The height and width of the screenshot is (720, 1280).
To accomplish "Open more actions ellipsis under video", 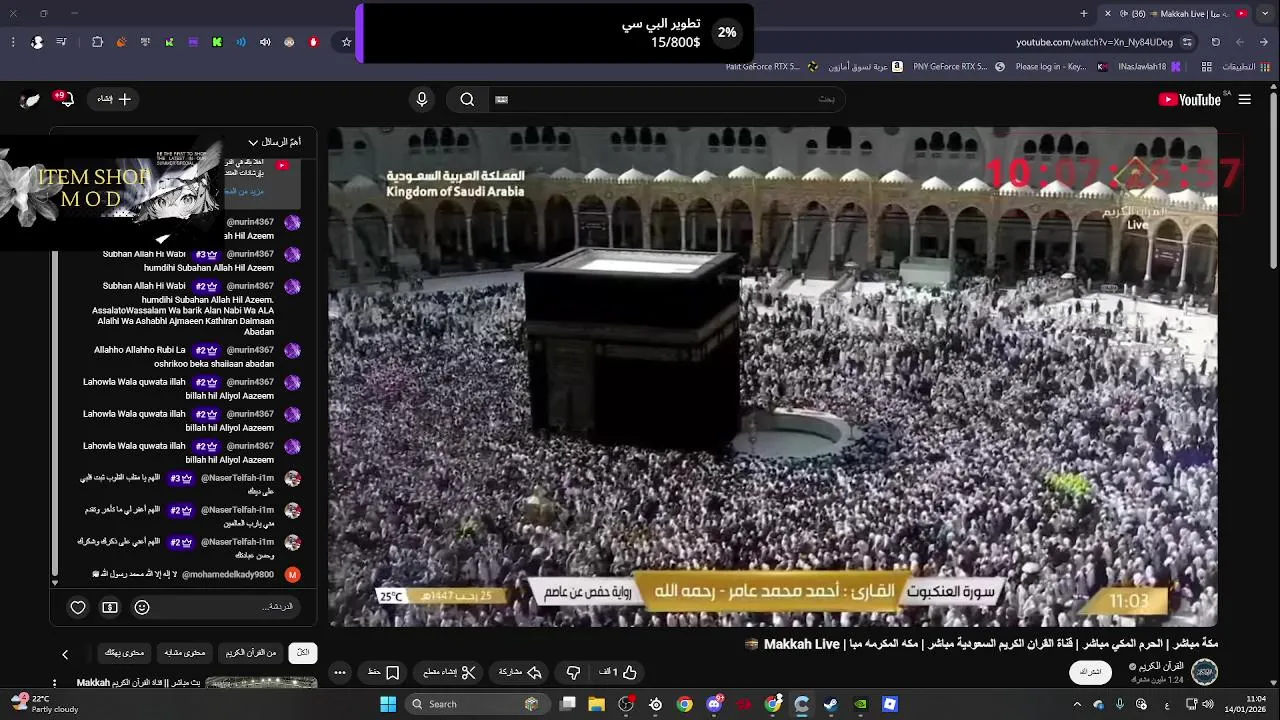I will coord(340,672).
